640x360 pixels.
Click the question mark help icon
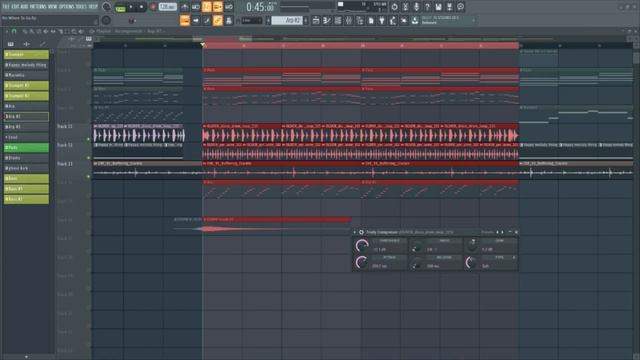click(x=427, y=7)
